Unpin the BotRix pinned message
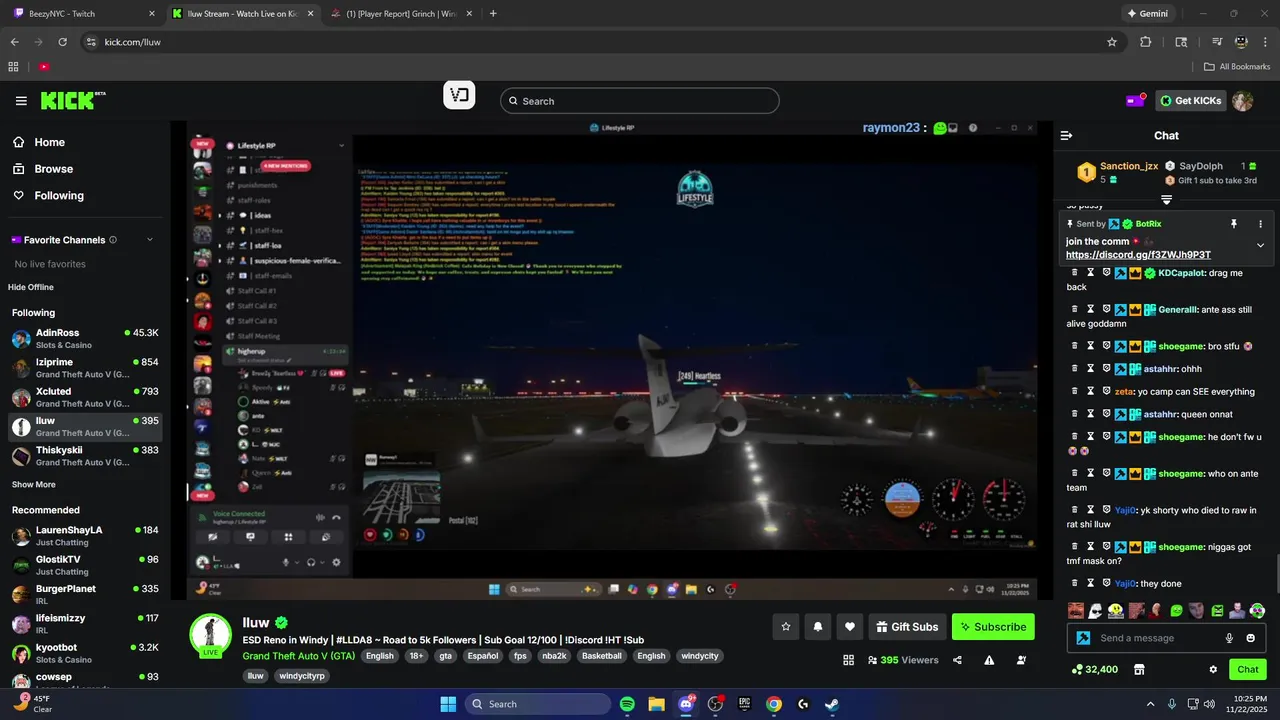The width and height of the screenshot is (1280, 720). click(1234, 224)
